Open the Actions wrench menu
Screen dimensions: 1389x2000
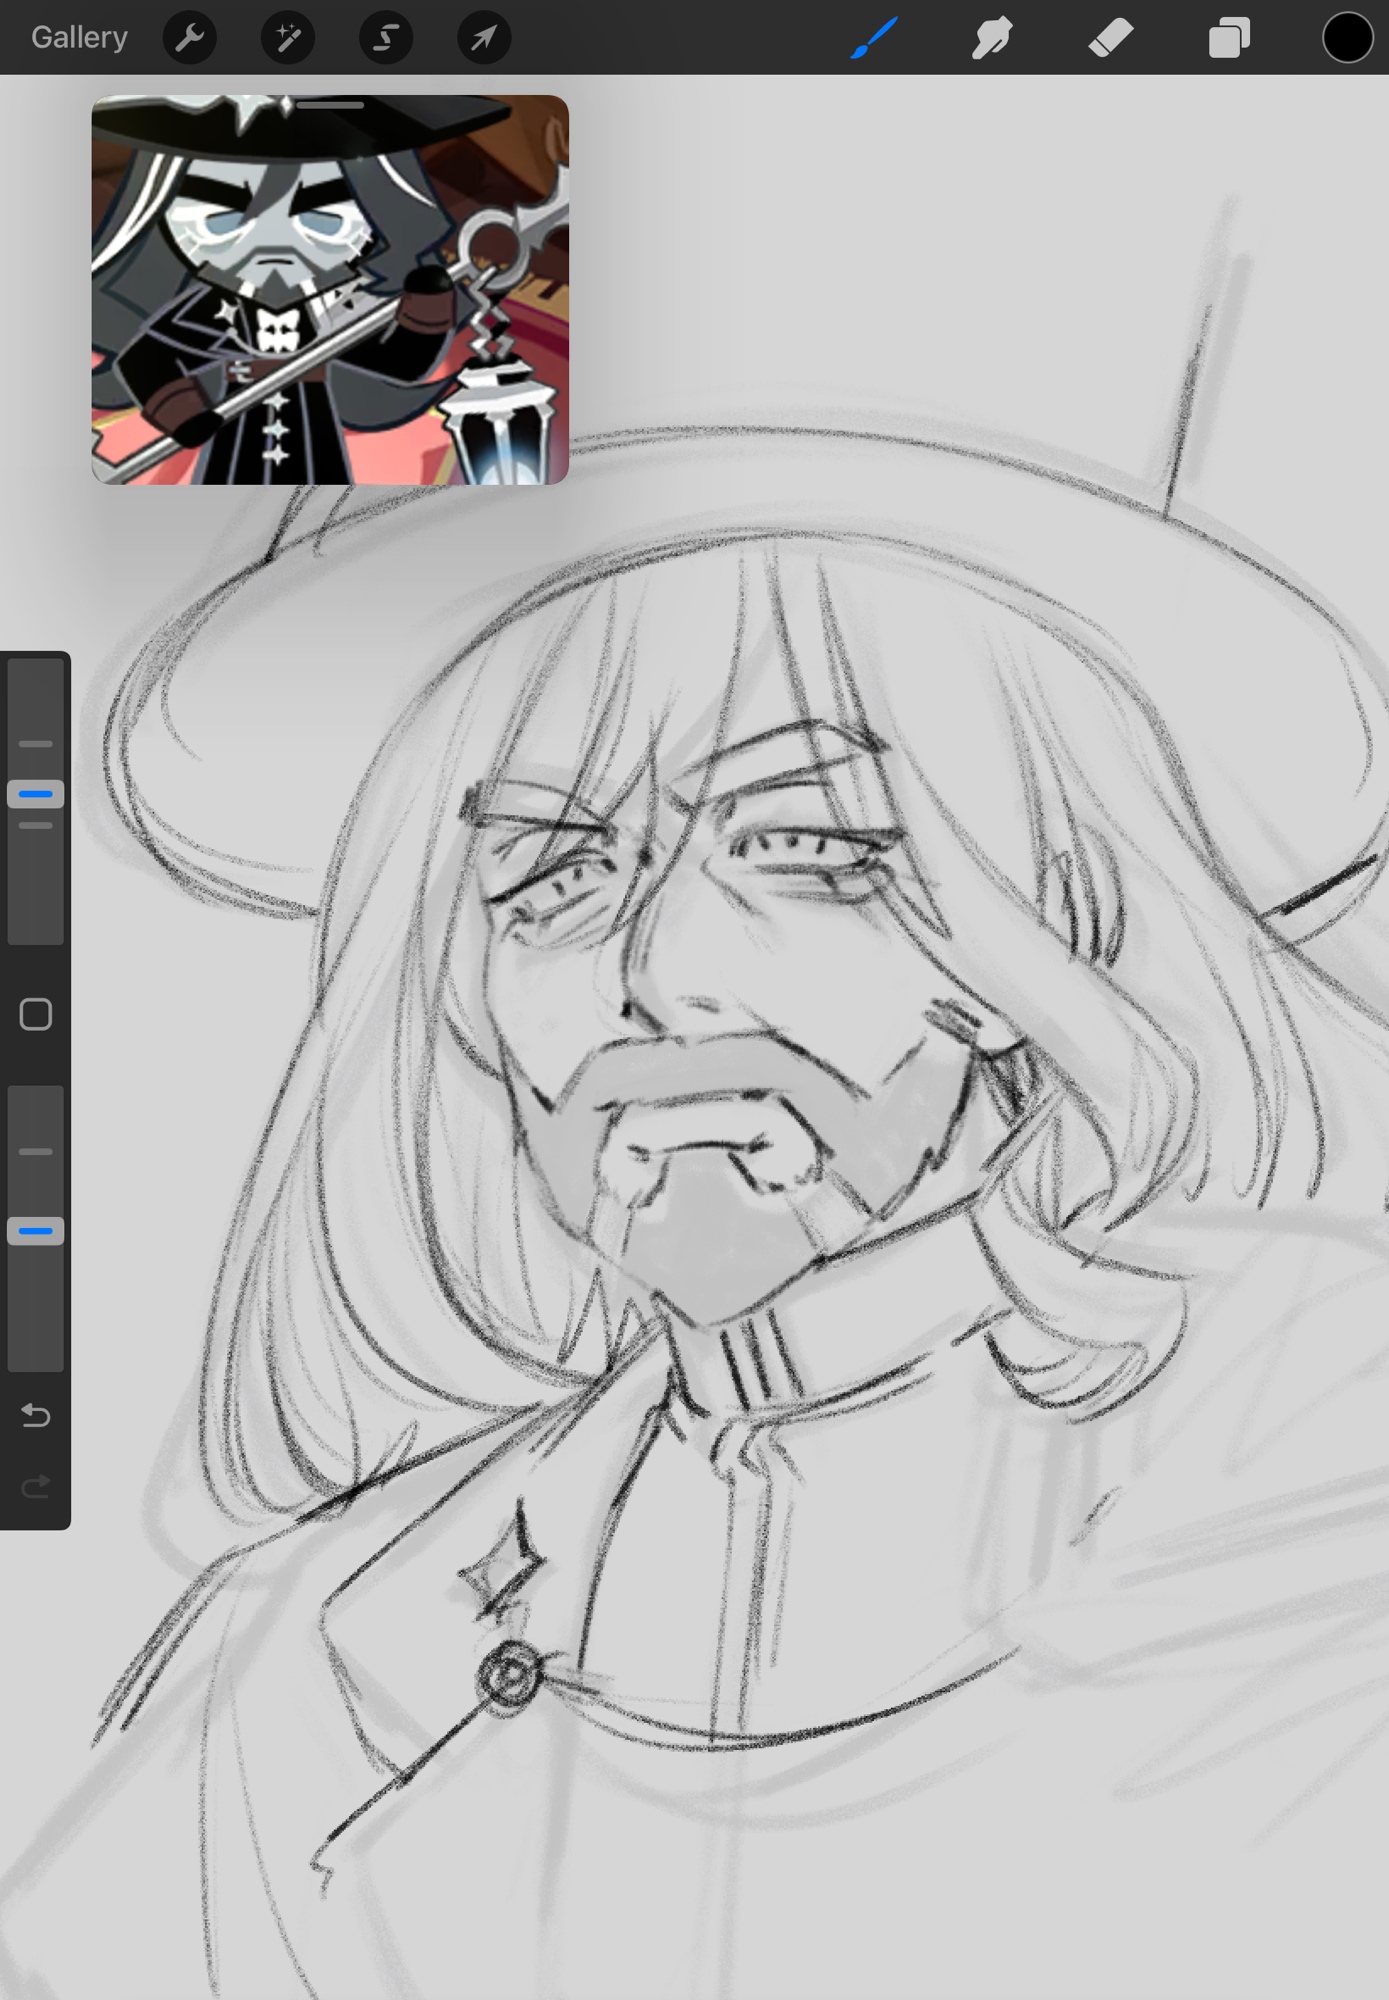pos(189,38)
